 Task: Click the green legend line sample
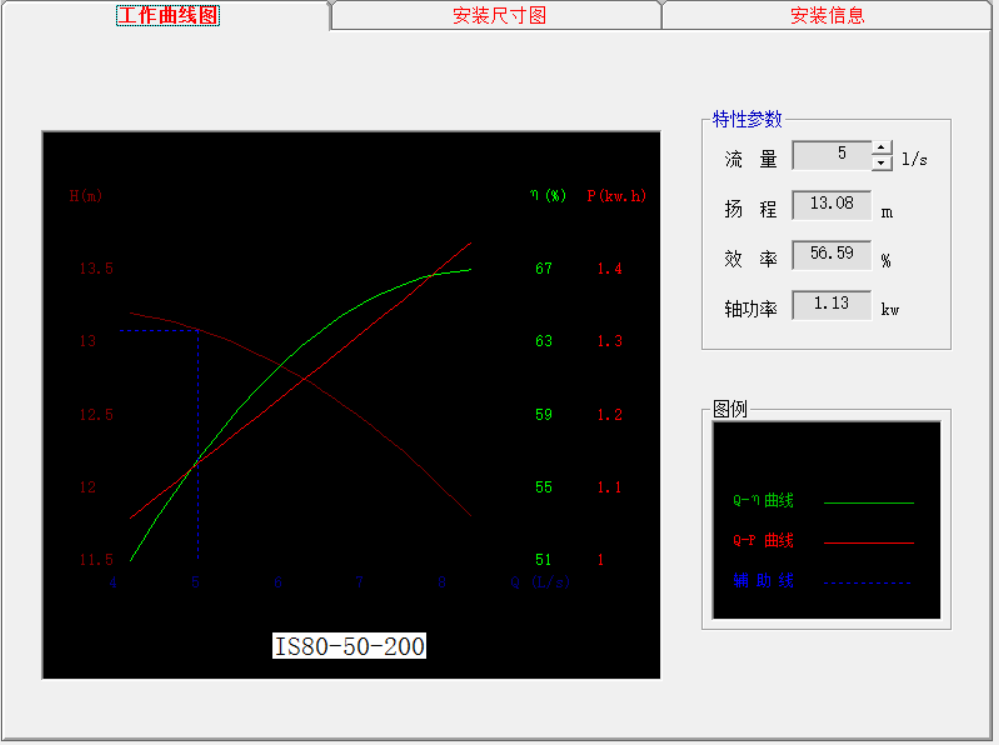pyautogui.click(x=869, y=503)
